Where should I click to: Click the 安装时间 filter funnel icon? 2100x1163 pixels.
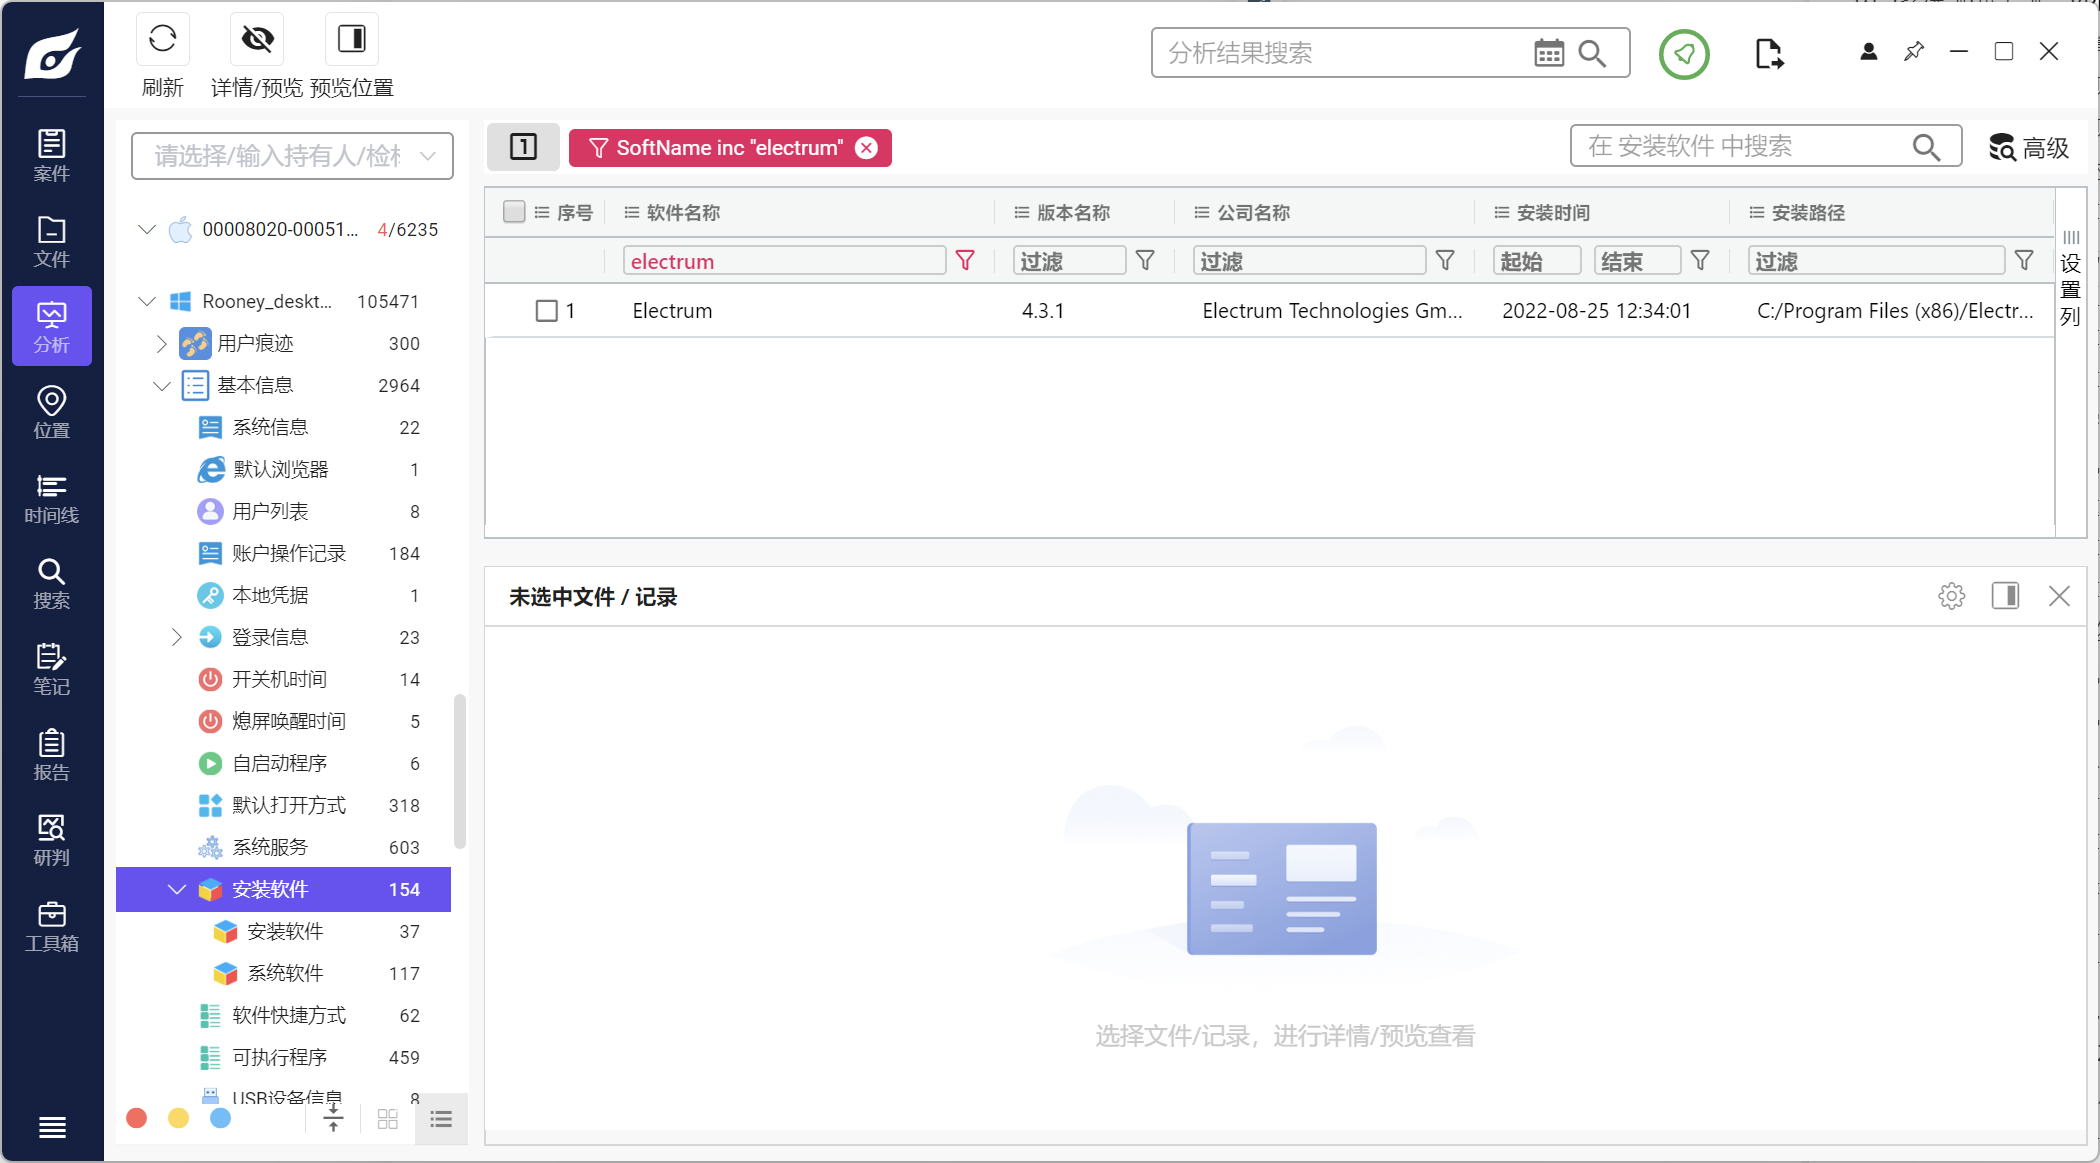point(1700,261)
